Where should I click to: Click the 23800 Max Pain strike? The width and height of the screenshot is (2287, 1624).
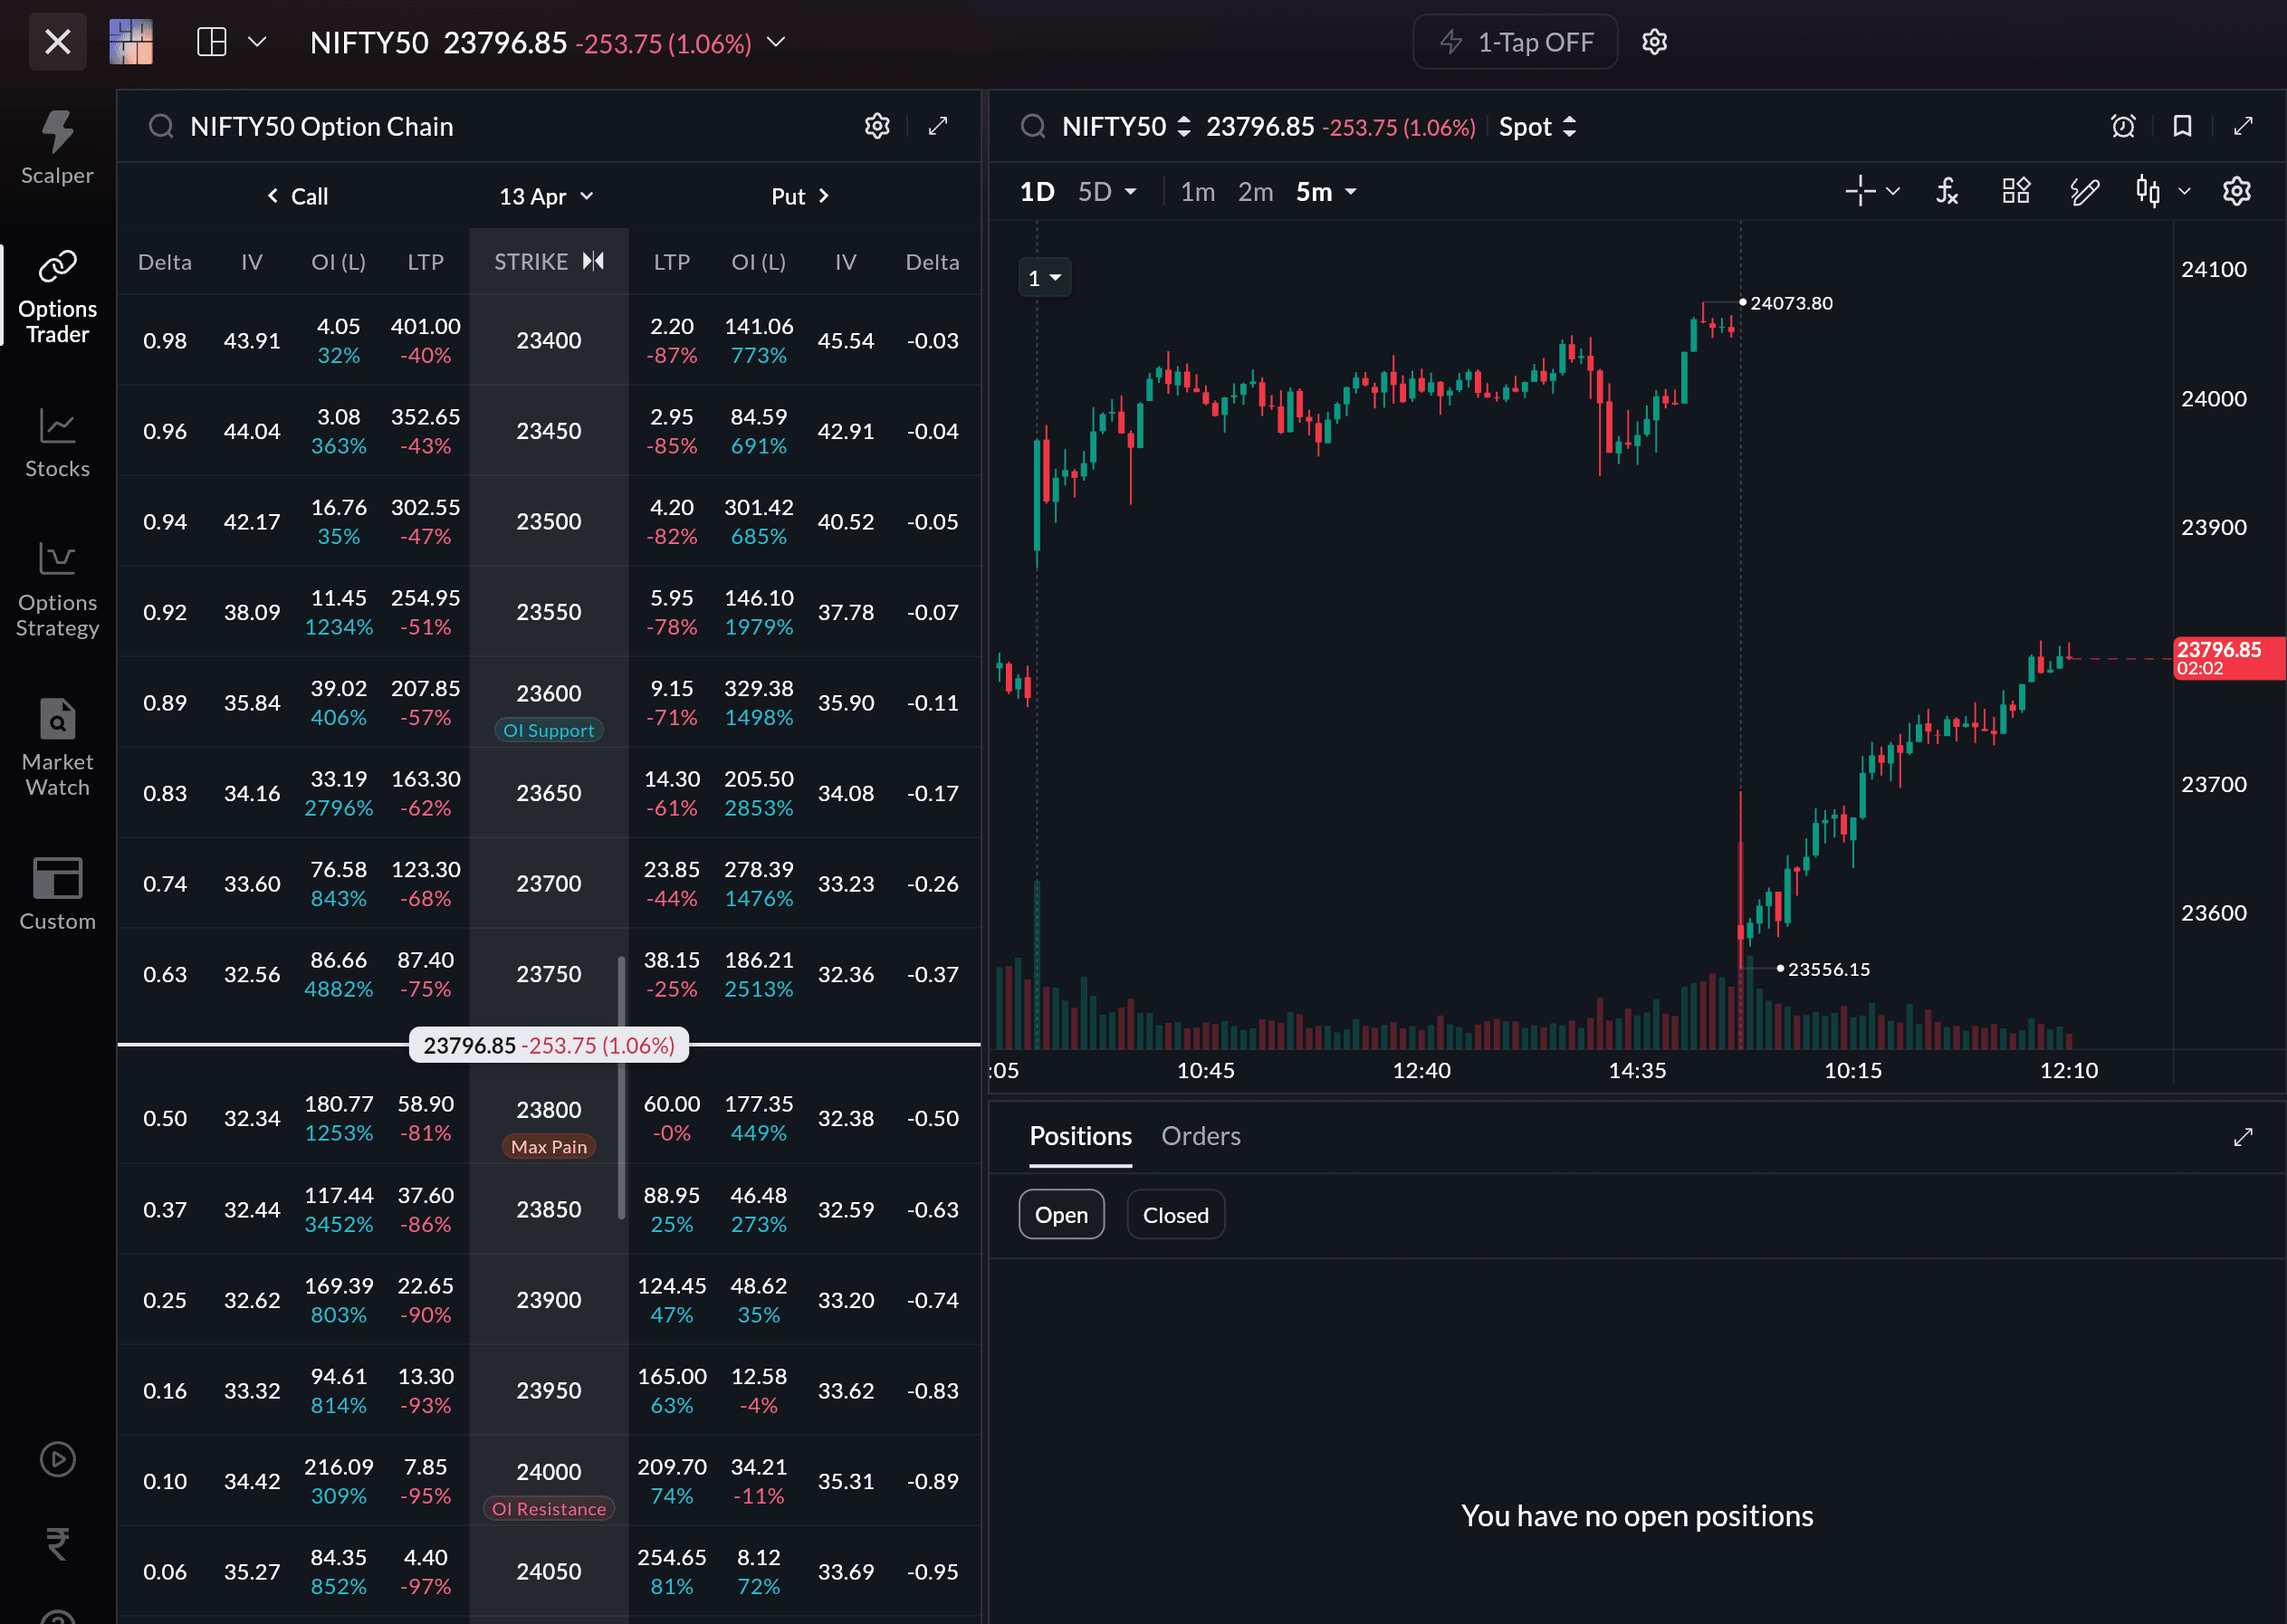548,1110
